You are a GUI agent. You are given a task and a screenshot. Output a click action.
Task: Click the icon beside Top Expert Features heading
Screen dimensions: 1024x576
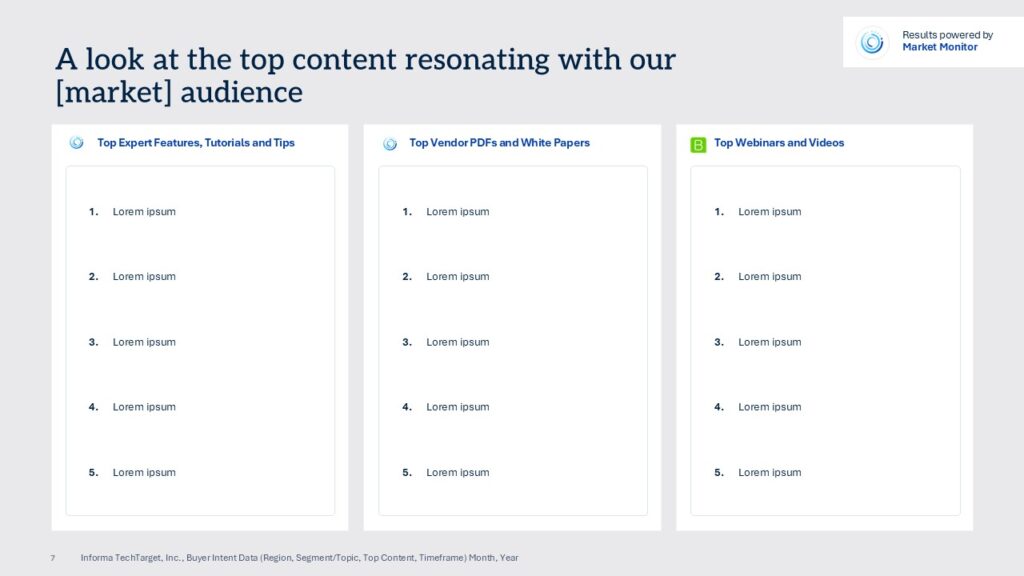(76, 143)
